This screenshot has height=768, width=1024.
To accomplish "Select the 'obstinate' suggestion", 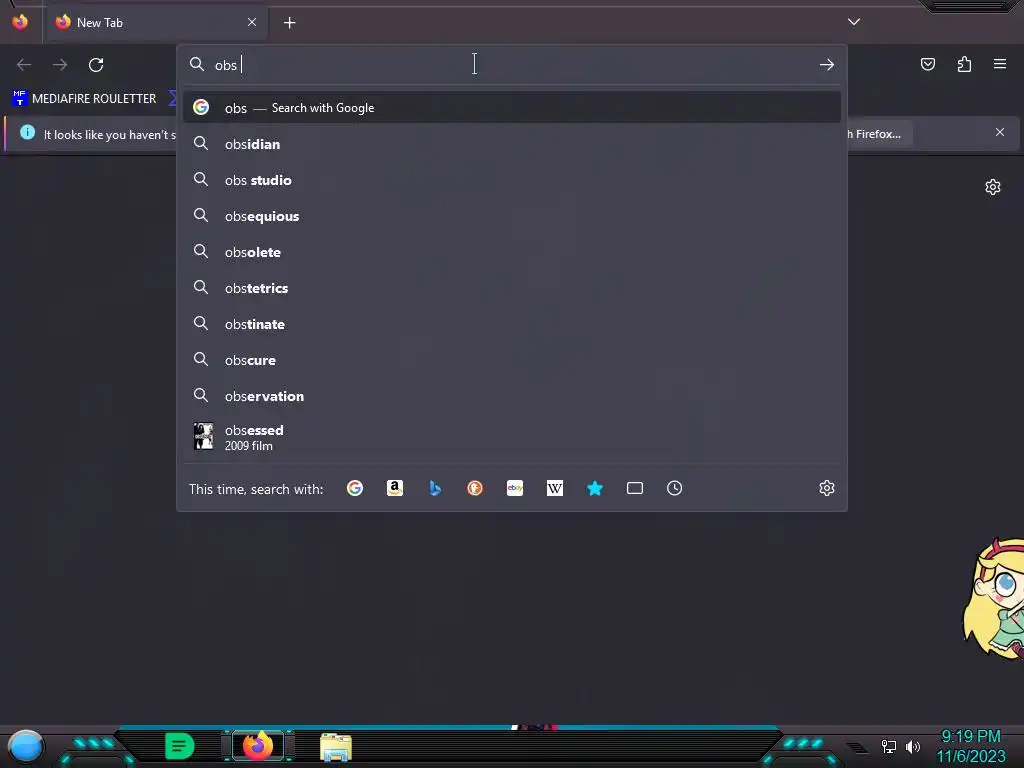I will point(512,324).
